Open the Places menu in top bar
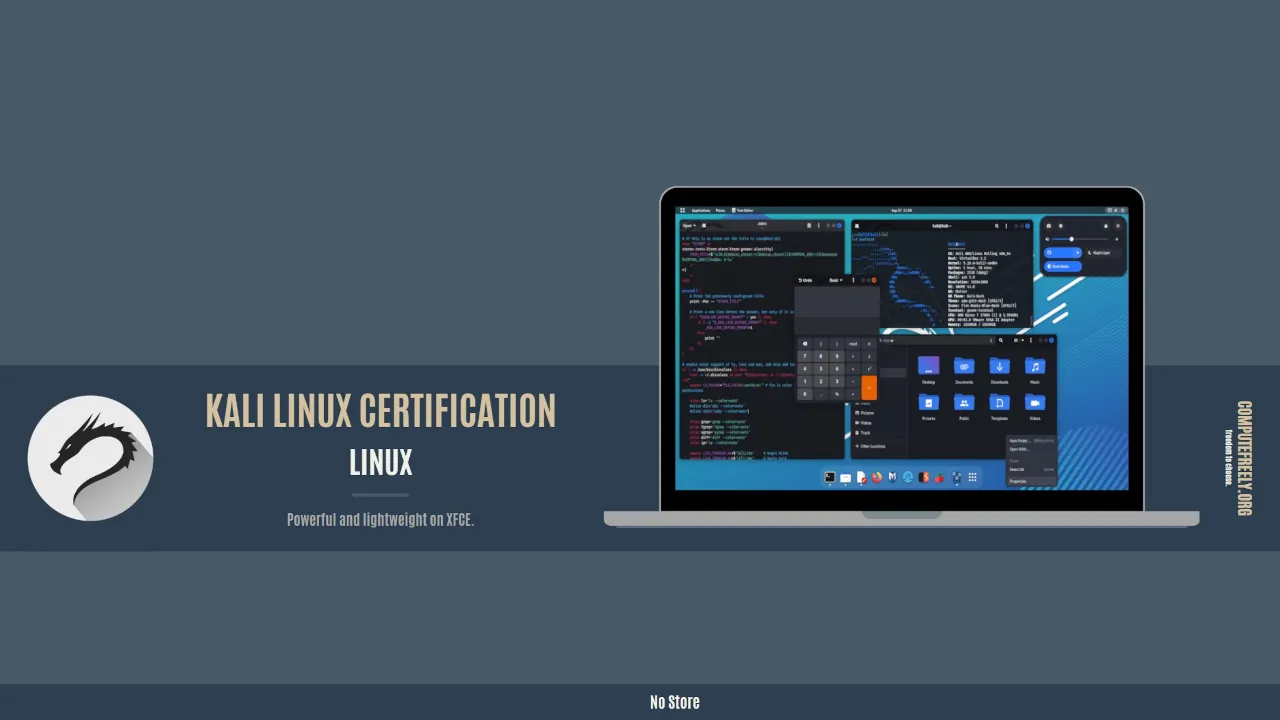The image size is (1280, 720). pyautogui.click(x=720, y=210)
